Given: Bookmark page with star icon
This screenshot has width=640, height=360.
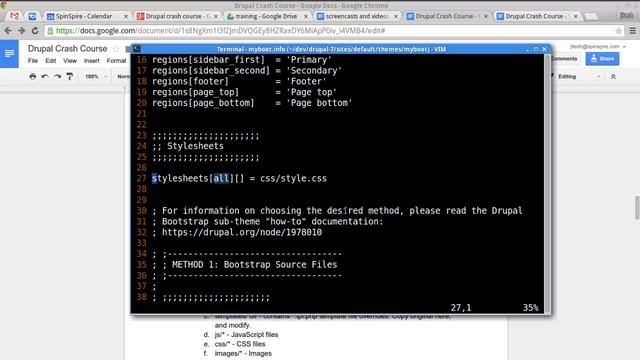Looking at the screenshot, I should [x=618, y=31].
